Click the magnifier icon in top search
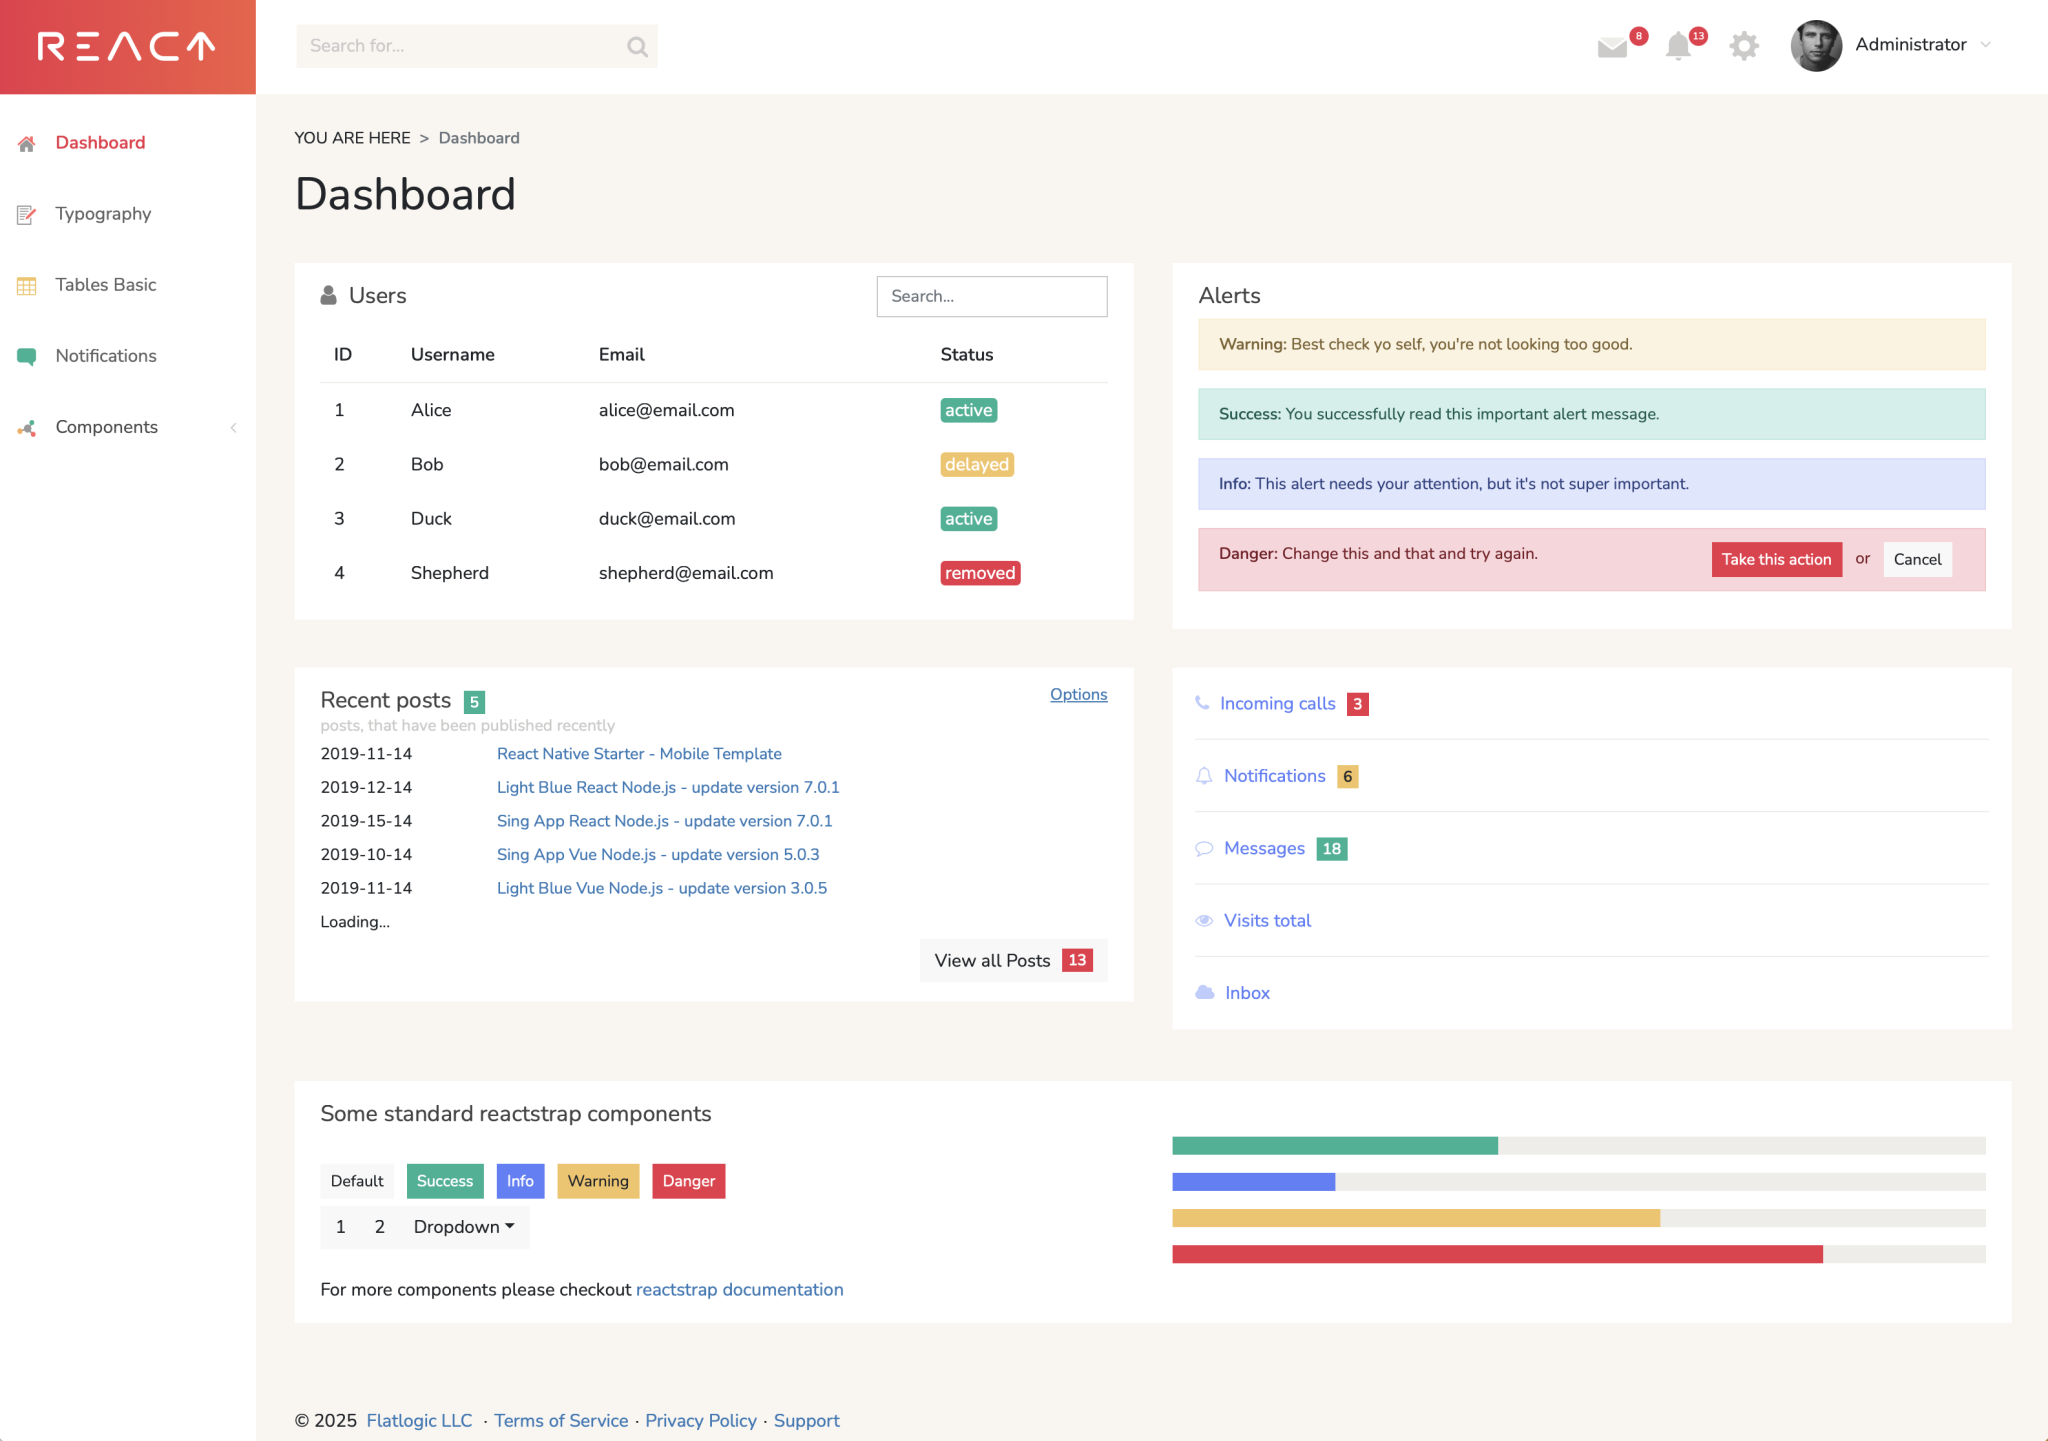Image resolution: width=2048 pixels, height=1441 pixels. coord(637,46)
